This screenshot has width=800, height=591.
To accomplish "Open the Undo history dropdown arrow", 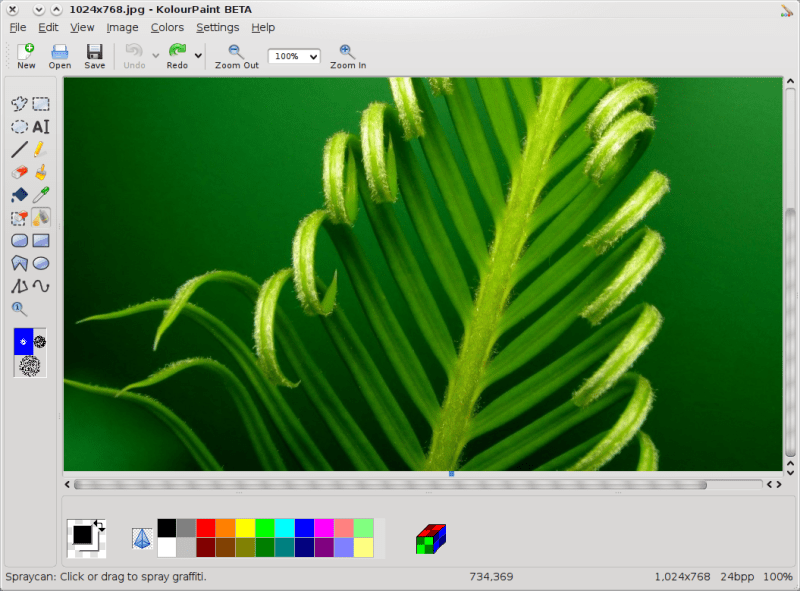I will (154, 56).
